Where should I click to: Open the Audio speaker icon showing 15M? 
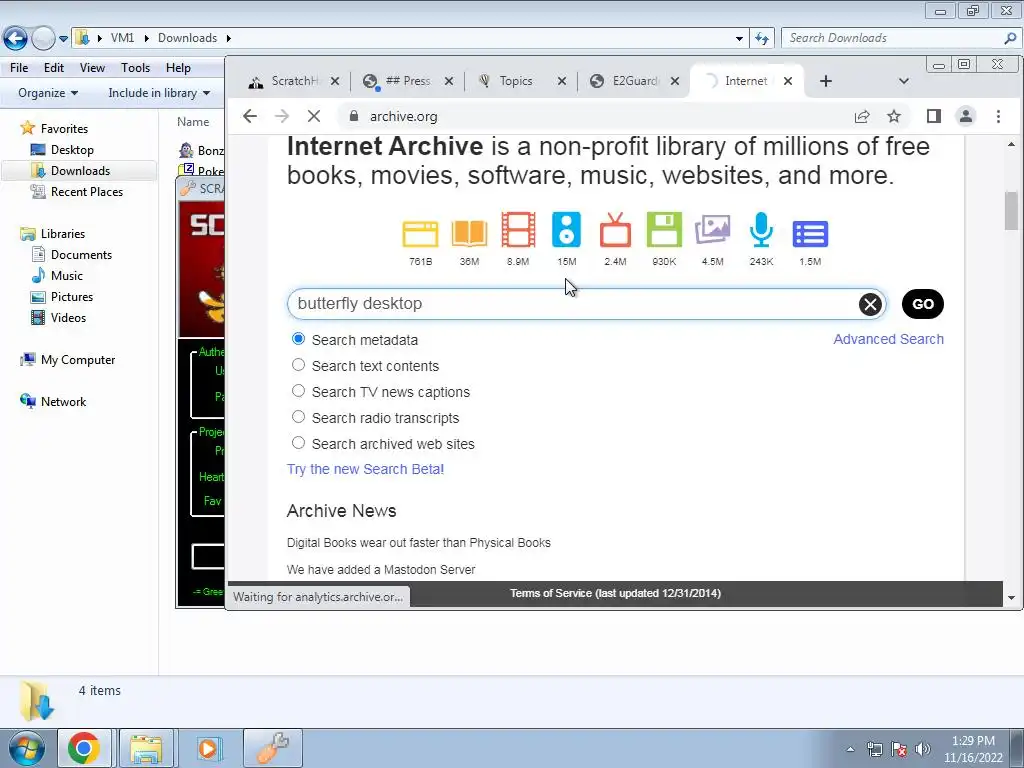(x=566, y=230)
